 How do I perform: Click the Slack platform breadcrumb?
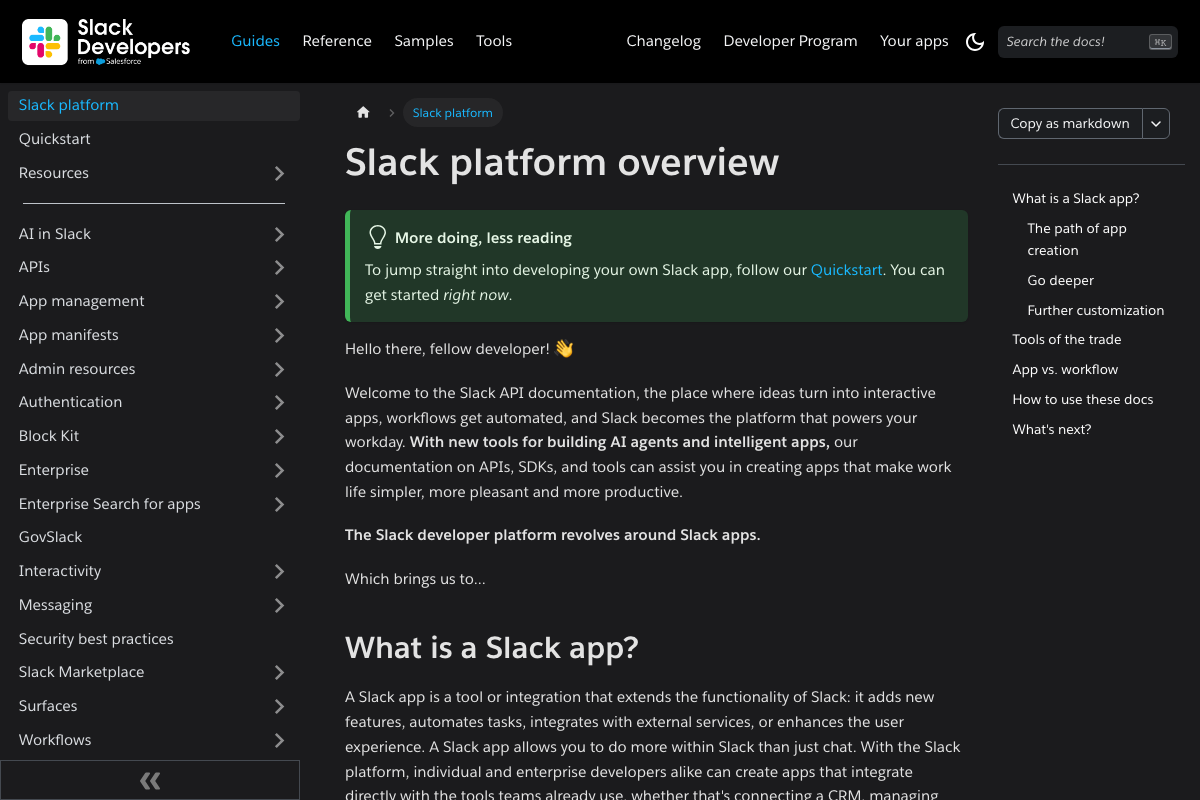point(452,112)
